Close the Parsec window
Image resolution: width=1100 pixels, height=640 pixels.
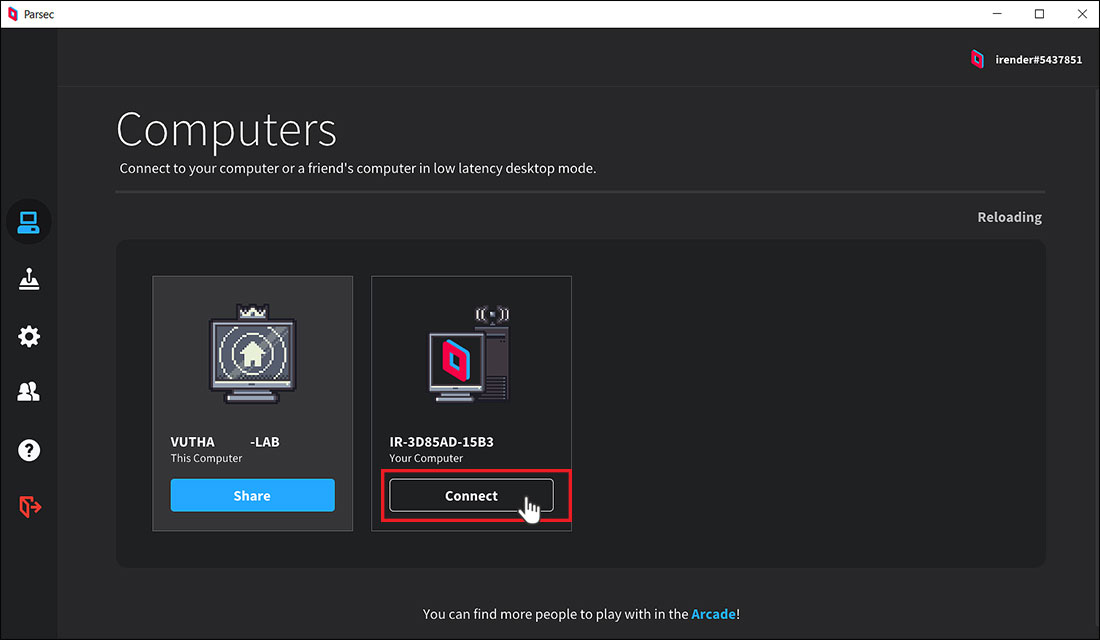pyautogui.click(x=1082, y=14)
